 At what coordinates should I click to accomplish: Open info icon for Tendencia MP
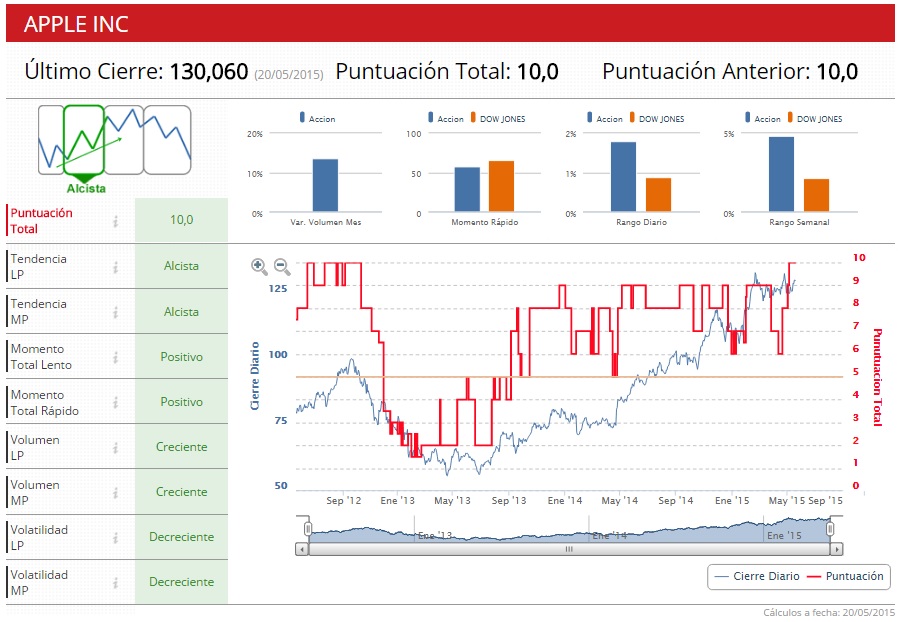coord(115,312)
